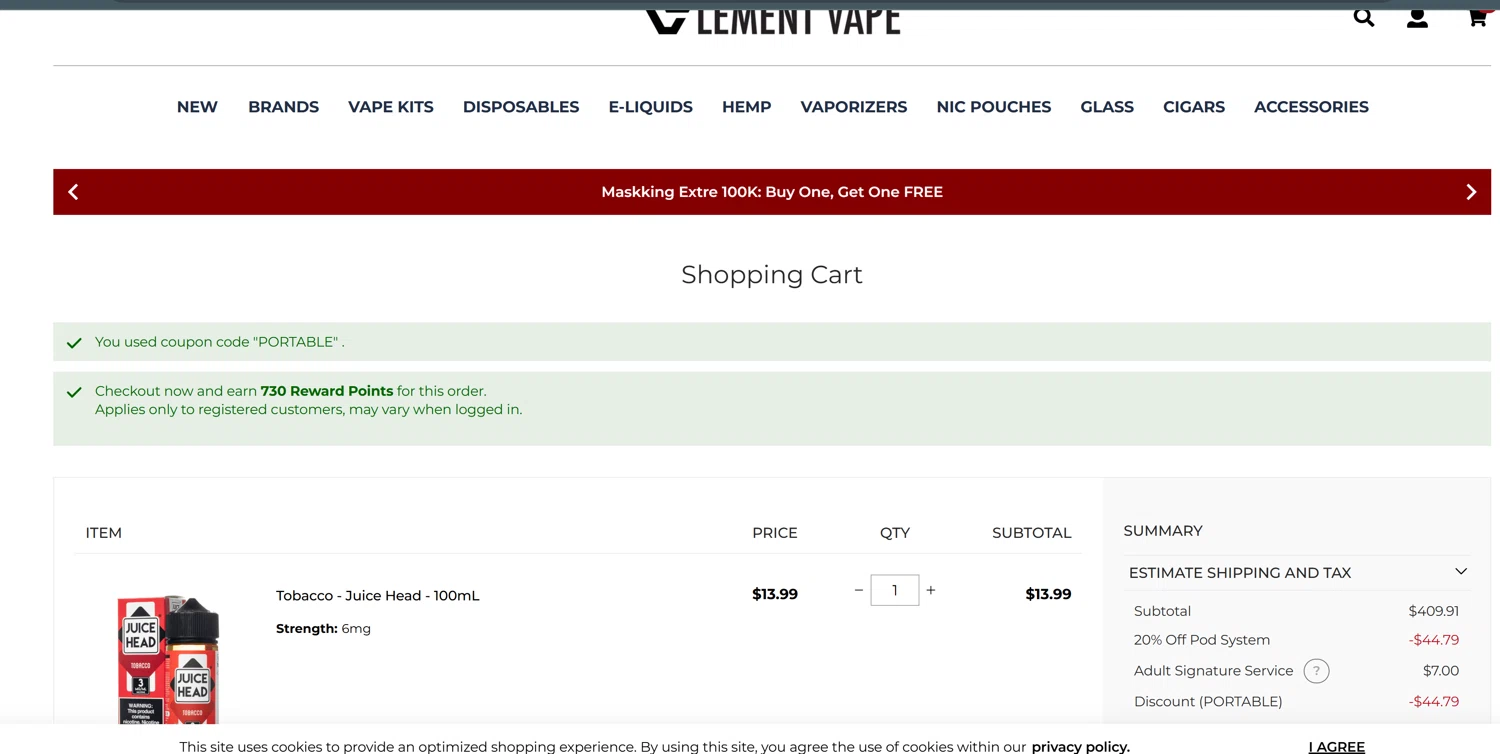1500x754 pixels.
Task: Browse the Nic Pouches category
Action: (x=993, y=107)
